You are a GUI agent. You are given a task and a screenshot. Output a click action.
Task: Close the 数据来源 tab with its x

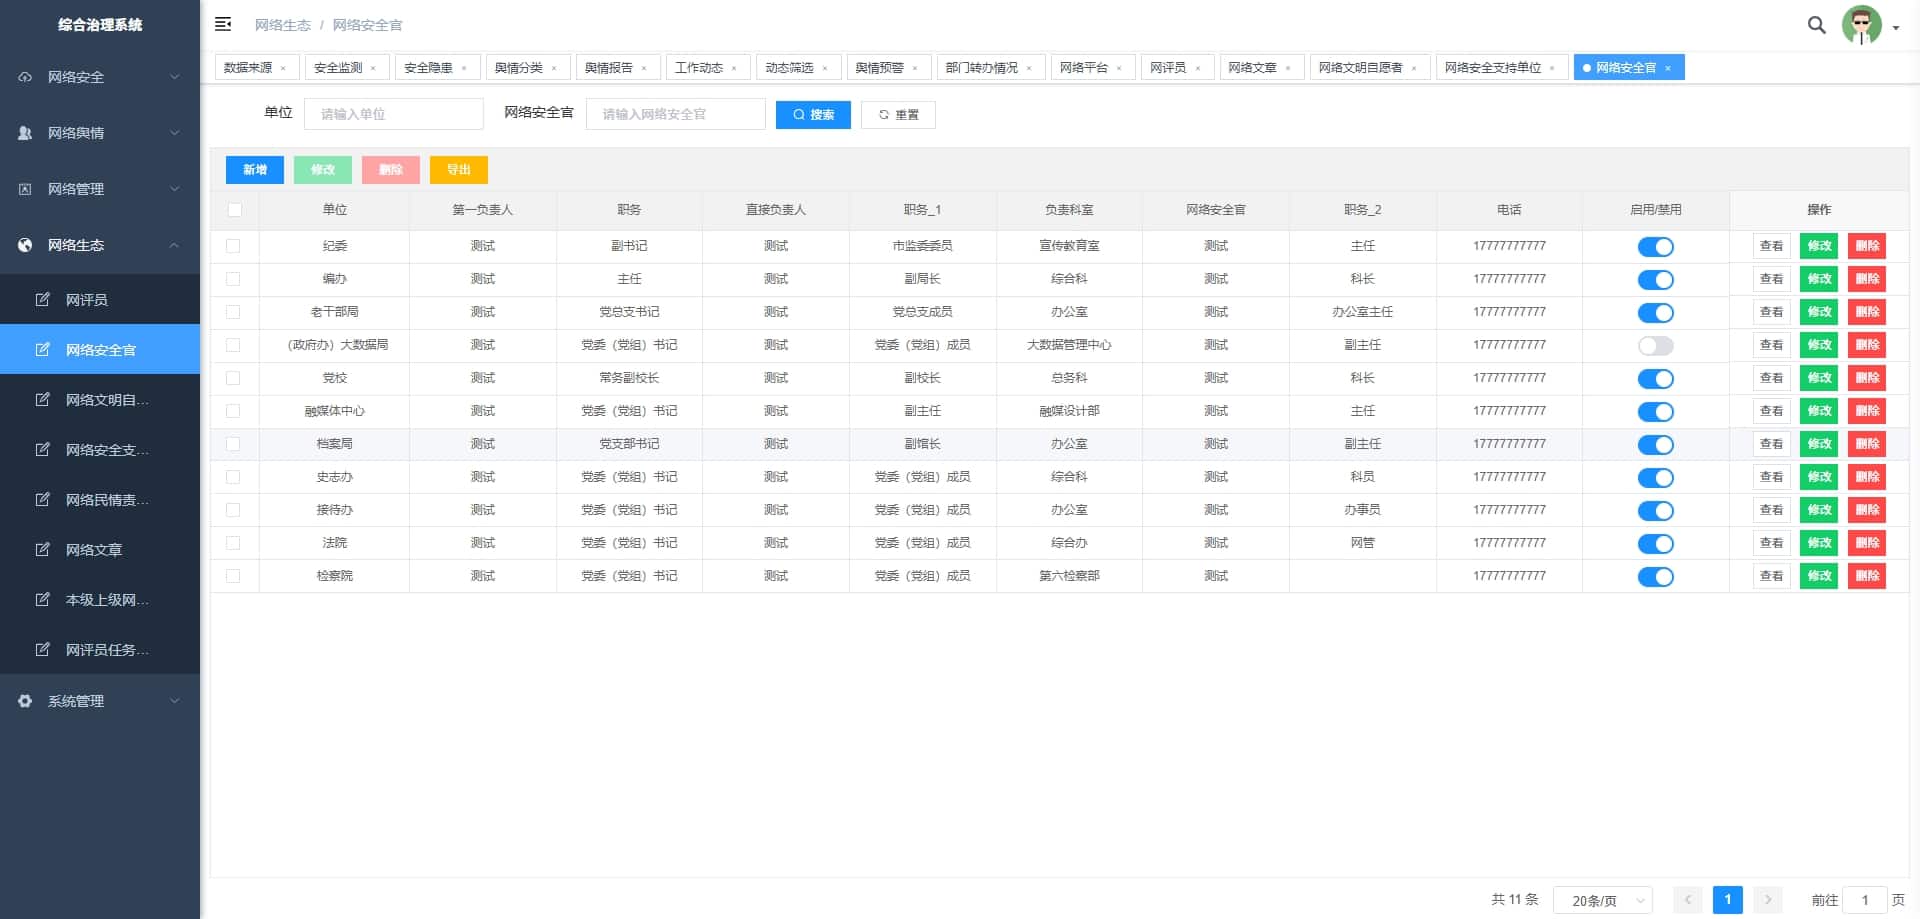[283, 68]
